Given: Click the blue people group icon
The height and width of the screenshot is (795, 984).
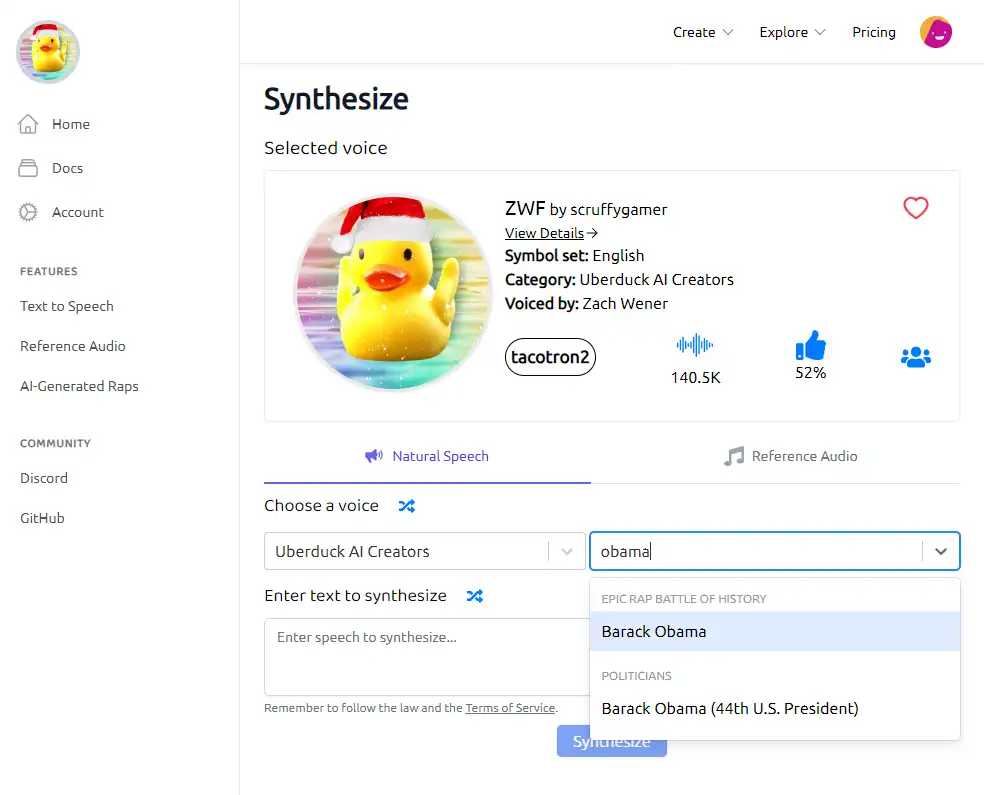Looking at the screenshot, I should [916, 357].
